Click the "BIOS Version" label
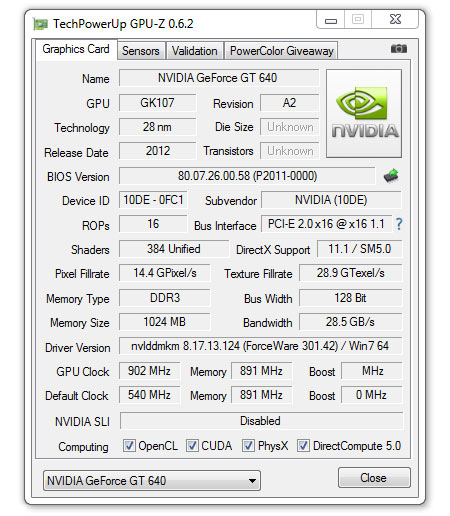 tap(78, 177)
